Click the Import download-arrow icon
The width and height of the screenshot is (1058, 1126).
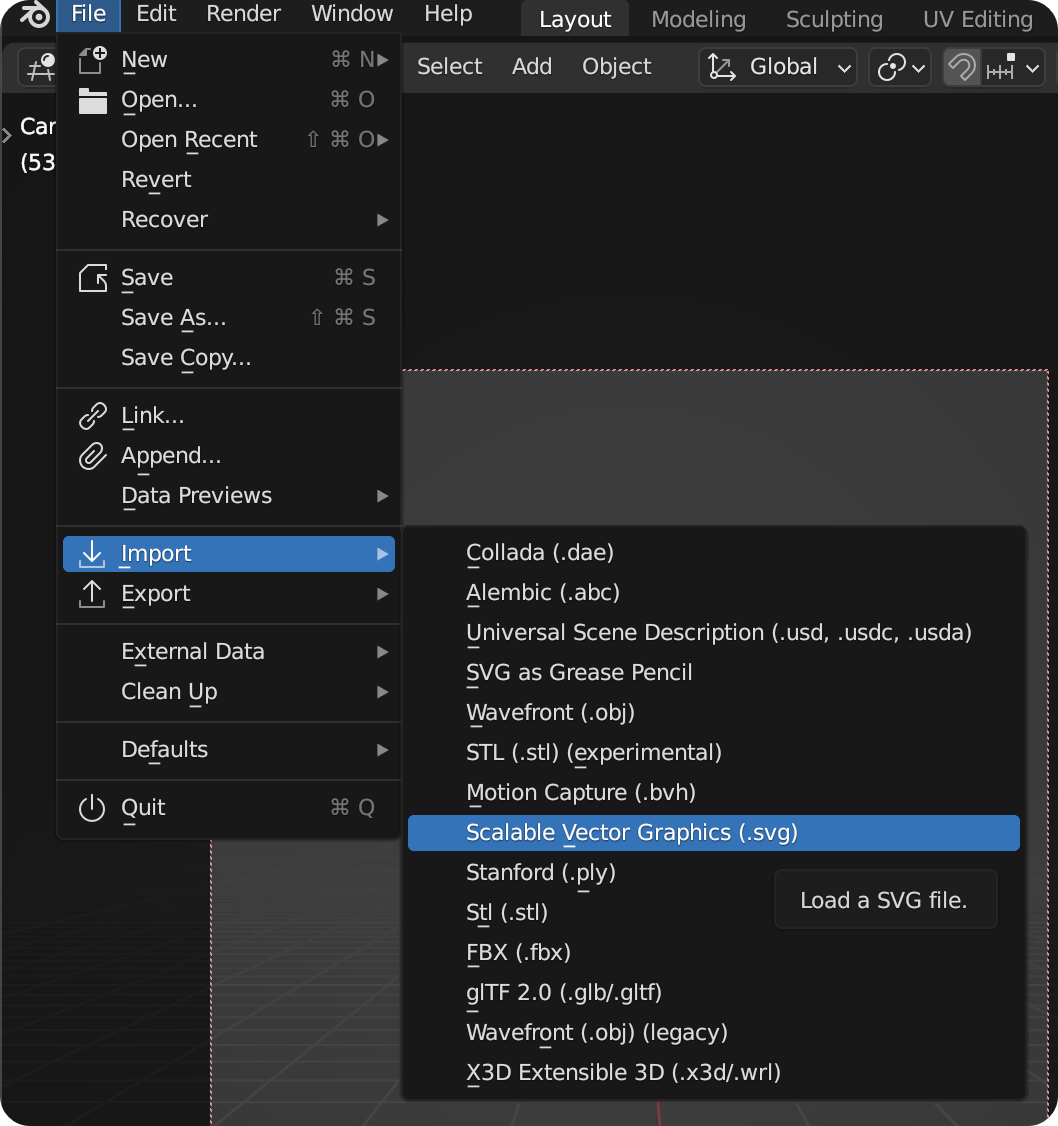(x=93, y=554)
